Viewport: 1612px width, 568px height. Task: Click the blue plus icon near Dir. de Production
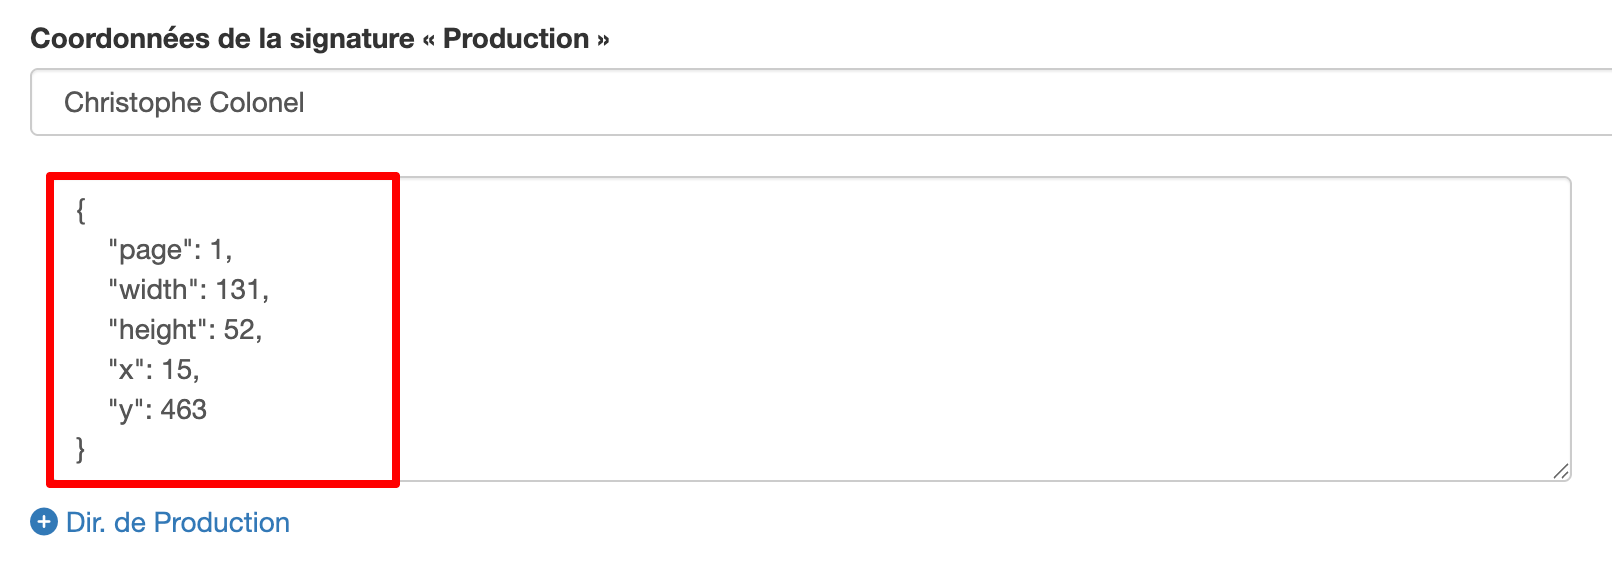point(44,522)
